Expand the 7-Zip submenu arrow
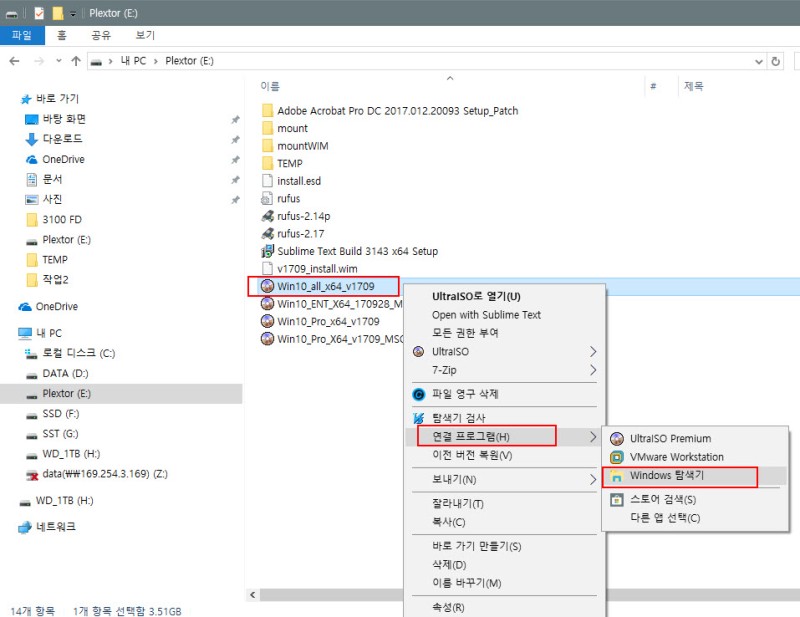Viewport: 800px width, 617px height. click(x=593, y=370)
